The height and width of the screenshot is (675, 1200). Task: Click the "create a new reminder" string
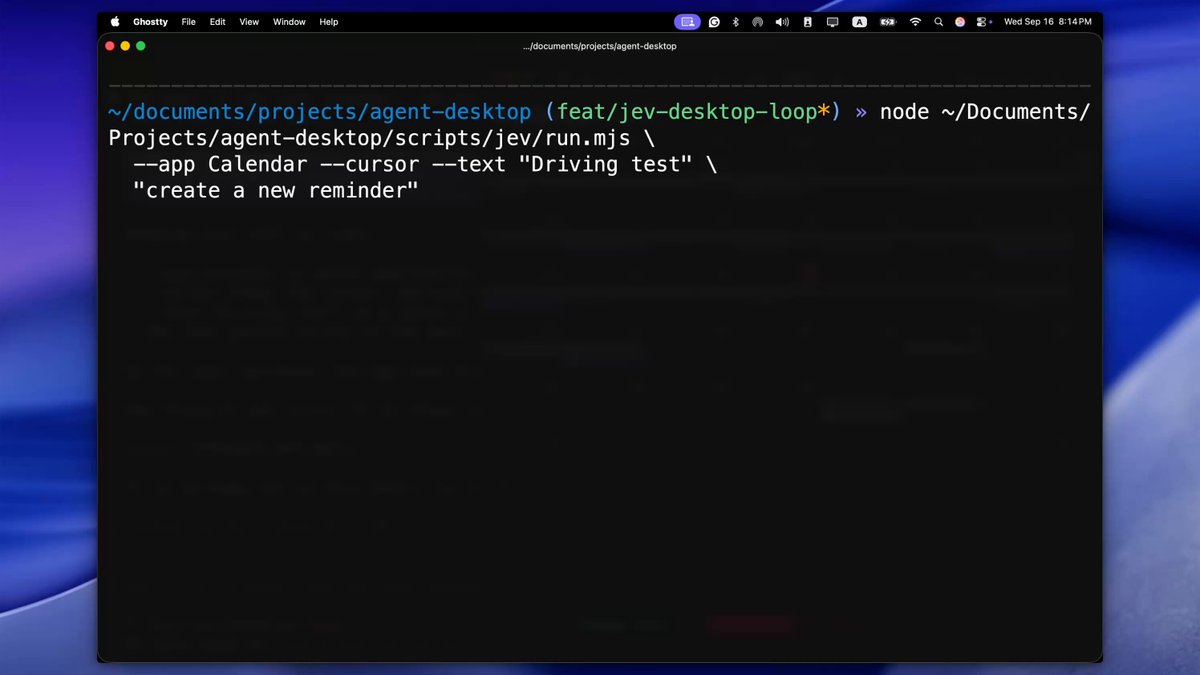(275, 190)
